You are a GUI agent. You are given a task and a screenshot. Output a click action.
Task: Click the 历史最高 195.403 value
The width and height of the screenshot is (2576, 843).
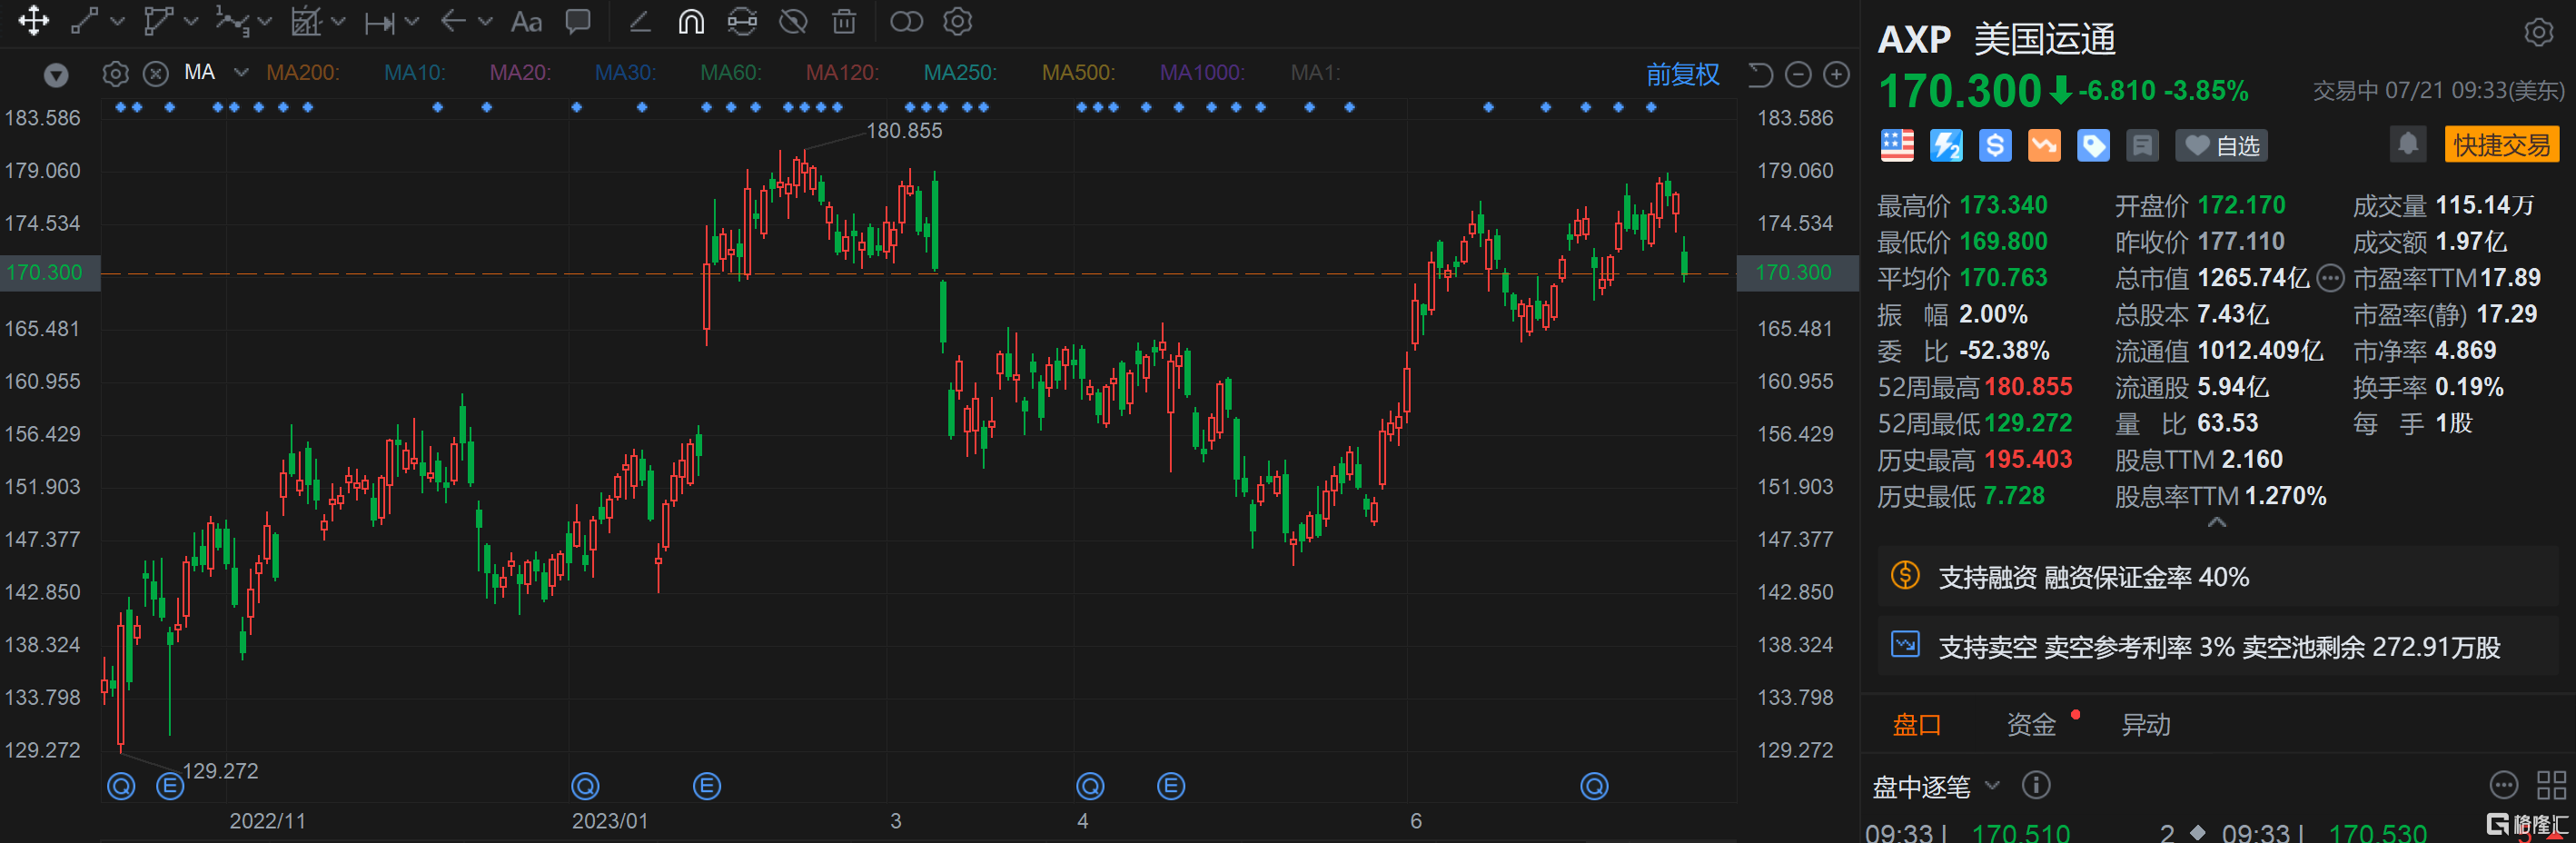(x=2028, y=460)
